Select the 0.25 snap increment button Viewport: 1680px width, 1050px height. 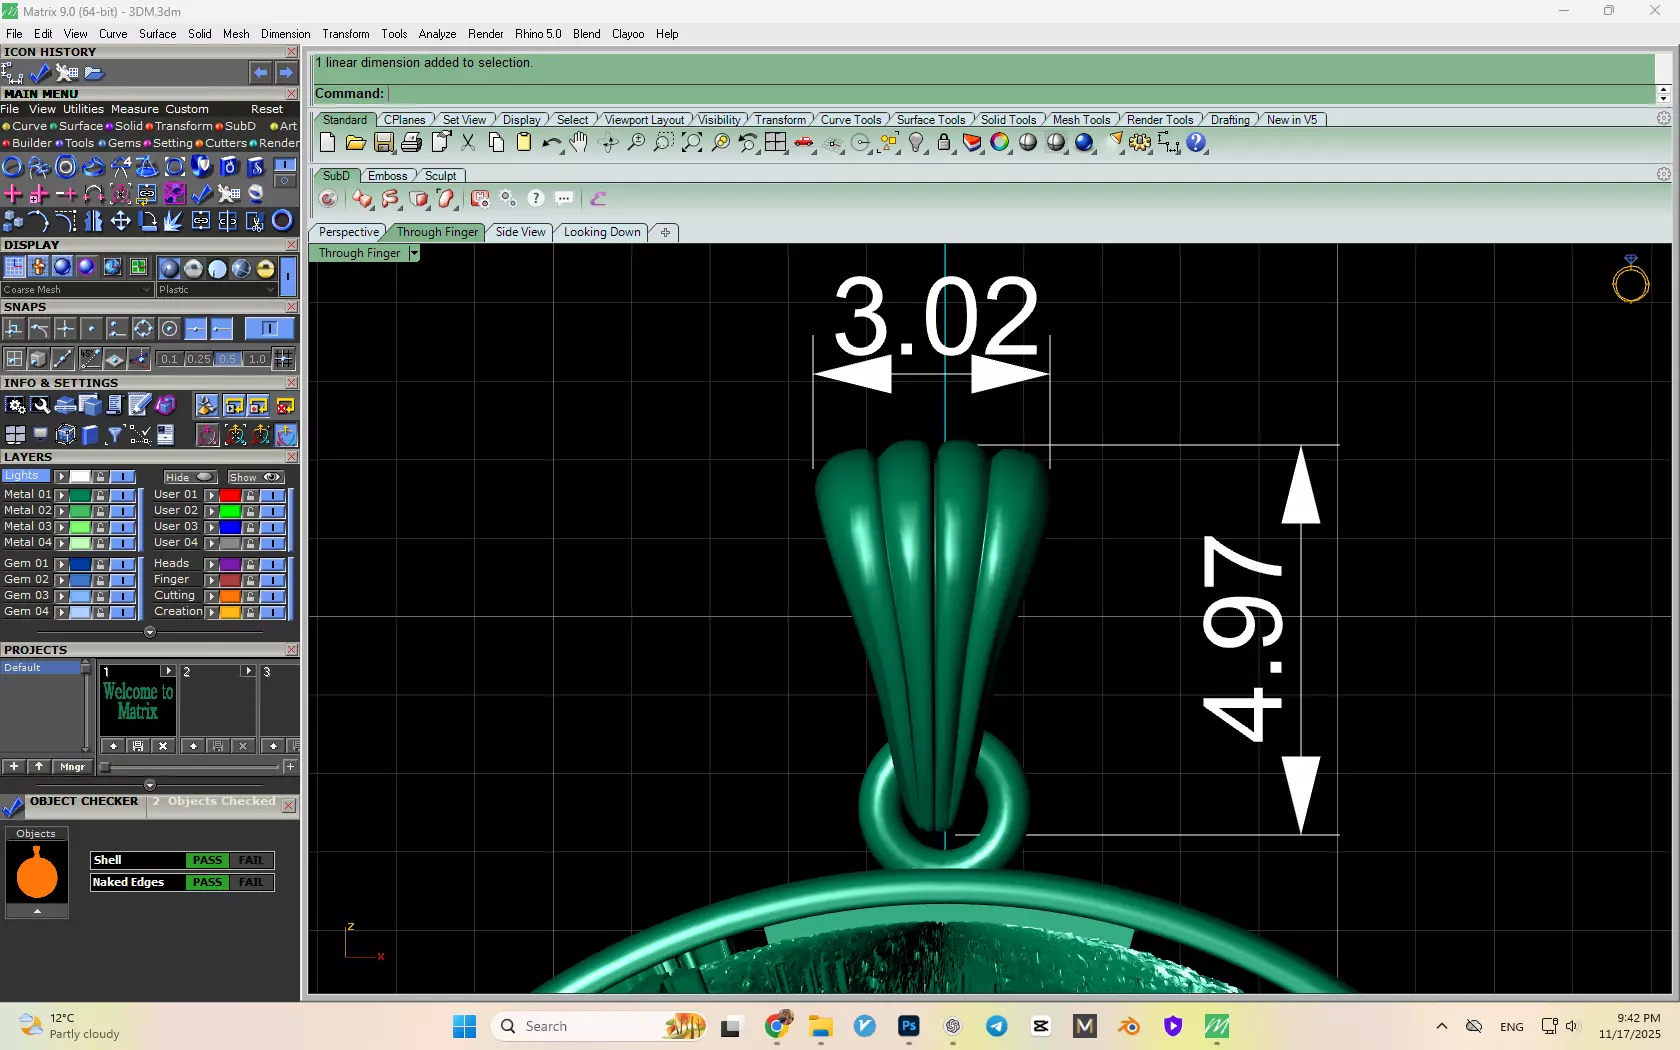(x=199, y=359)
